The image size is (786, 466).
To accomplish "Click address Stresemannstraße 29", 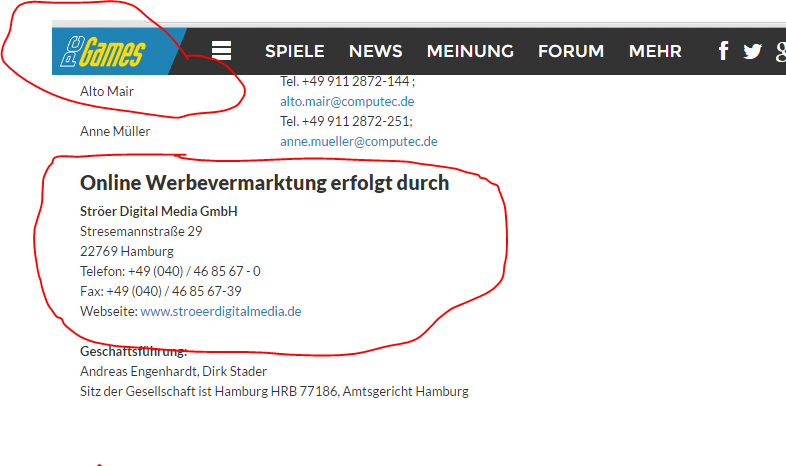I will point(141,231).
